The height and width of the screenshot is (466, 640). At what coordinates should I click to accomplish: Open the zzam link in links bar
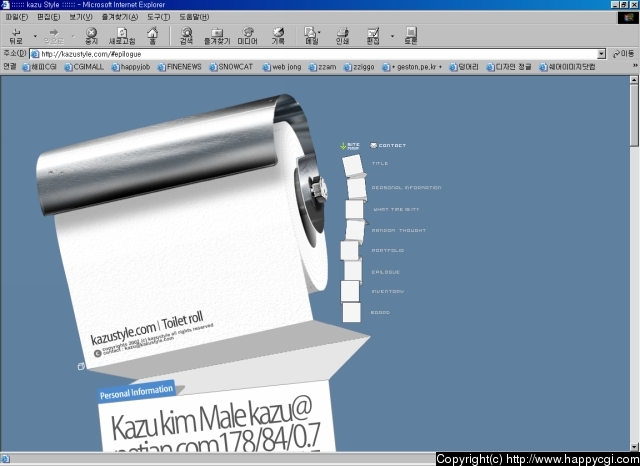click(x=322, y=67)
